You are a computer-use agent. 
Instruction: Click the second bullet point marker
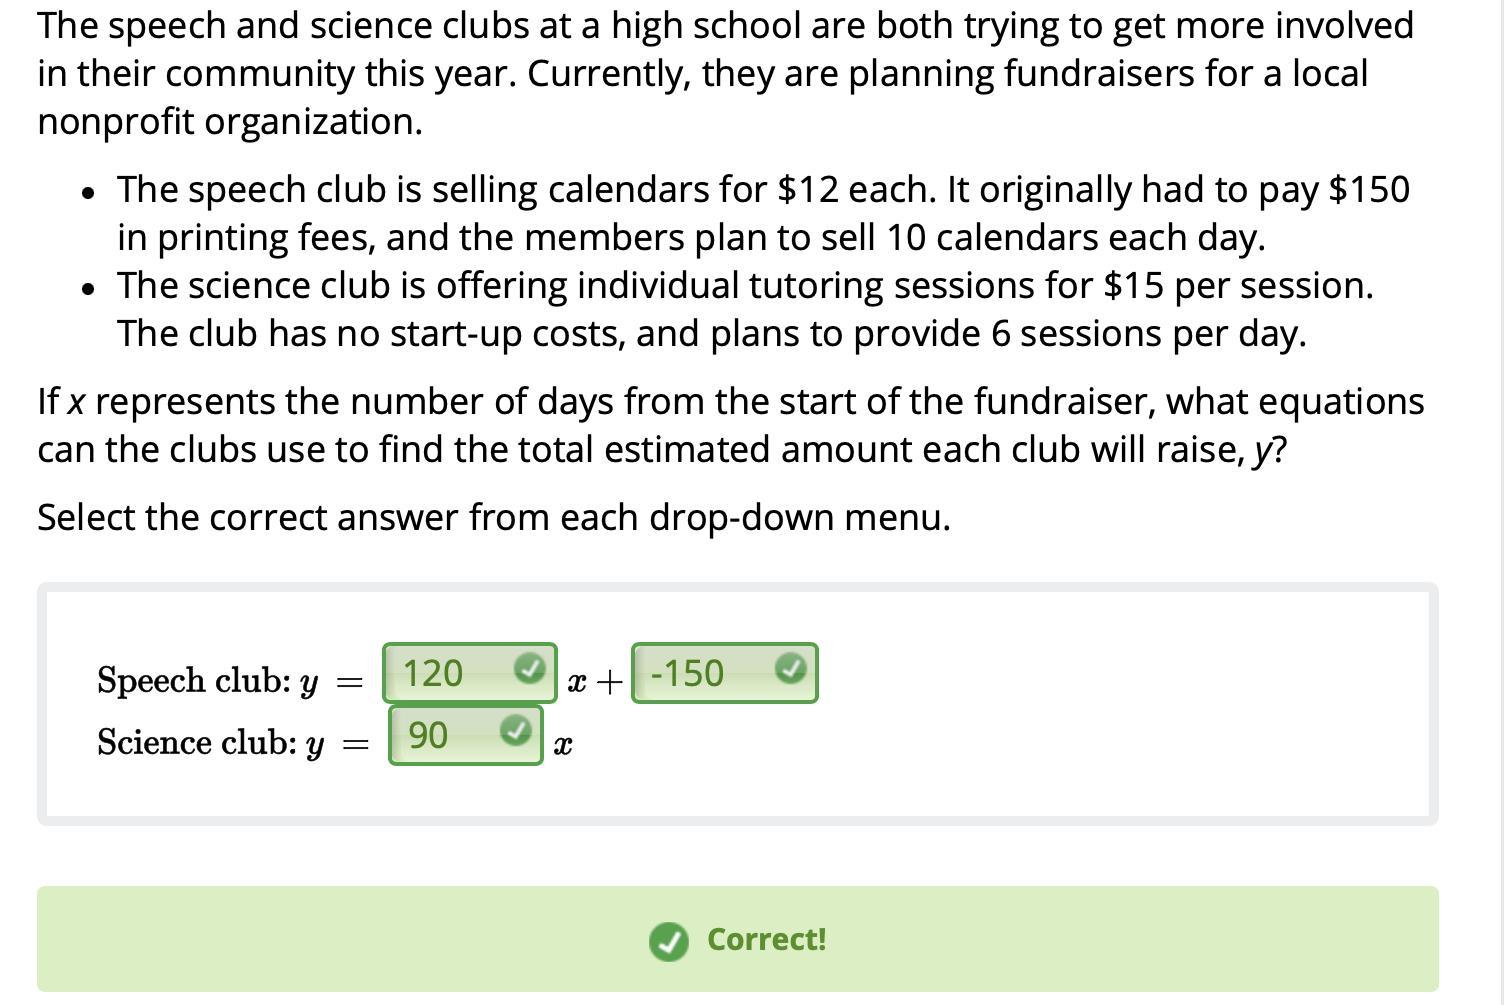click(x=90, y=289)
